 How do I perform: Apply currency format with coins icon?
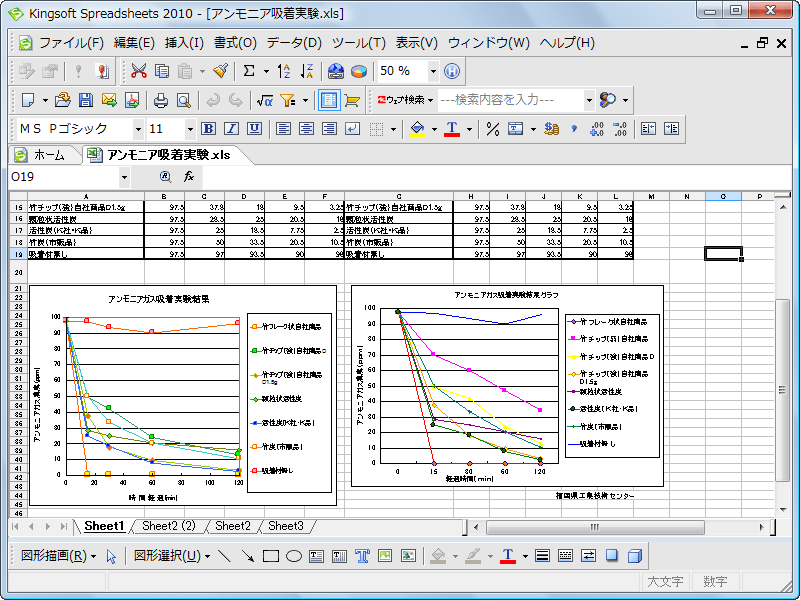[x=551, y=129]
